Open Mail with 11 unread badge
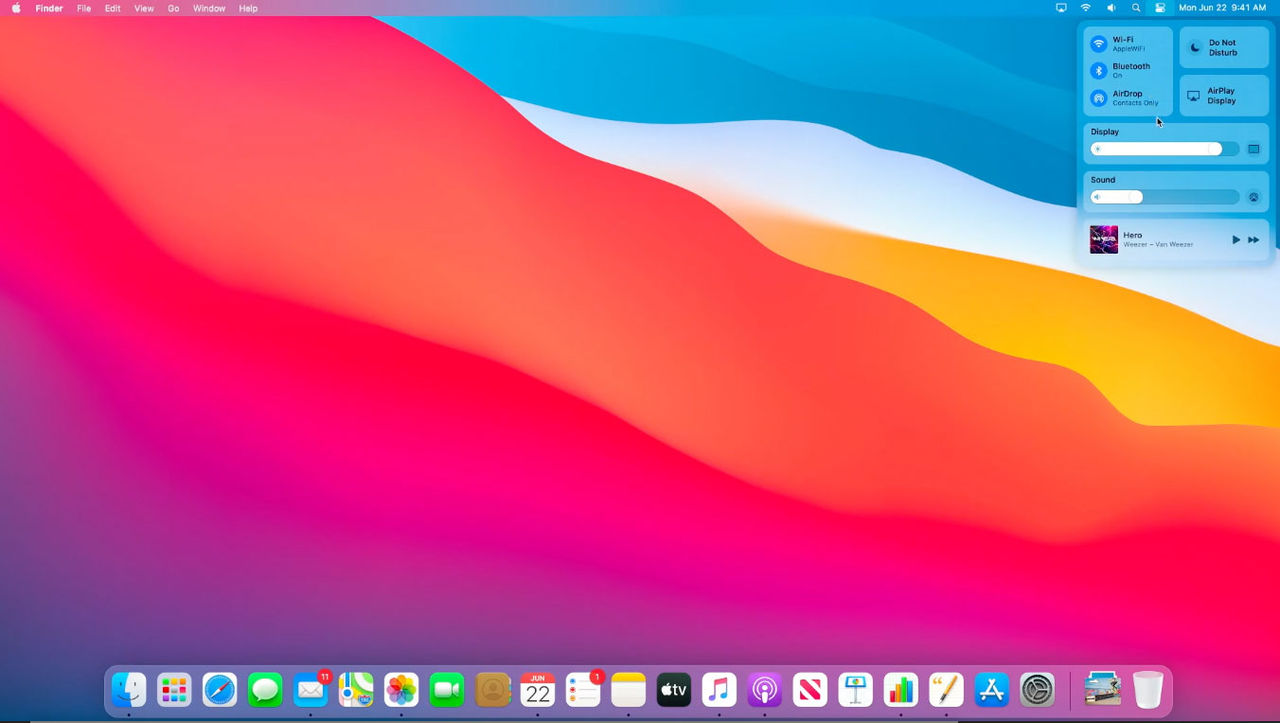The image size is (1280, 723). [x=311, y=689]
